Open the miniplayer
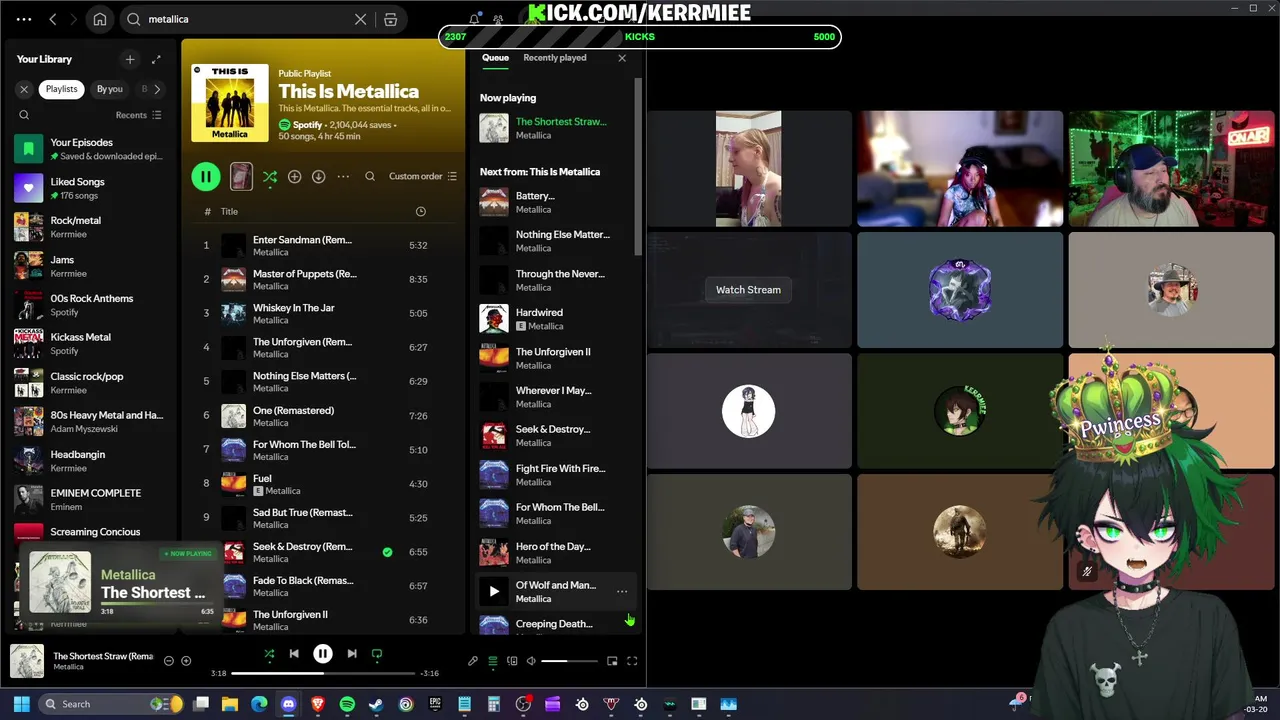This screenshot has height=720, width=1280. 612,661
